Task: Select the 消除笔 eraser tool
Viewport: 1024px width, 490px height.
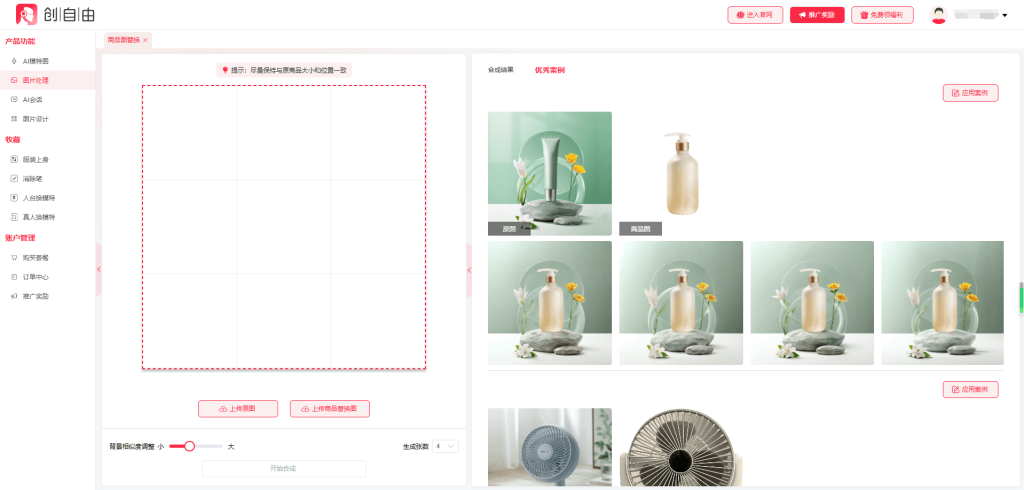Action: point(32,178)
